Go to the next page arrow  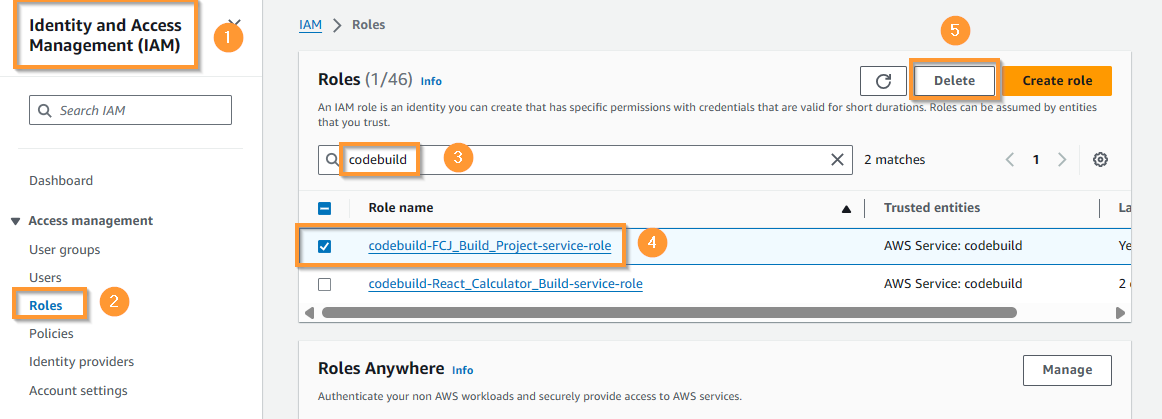[x=1062, y=159]
